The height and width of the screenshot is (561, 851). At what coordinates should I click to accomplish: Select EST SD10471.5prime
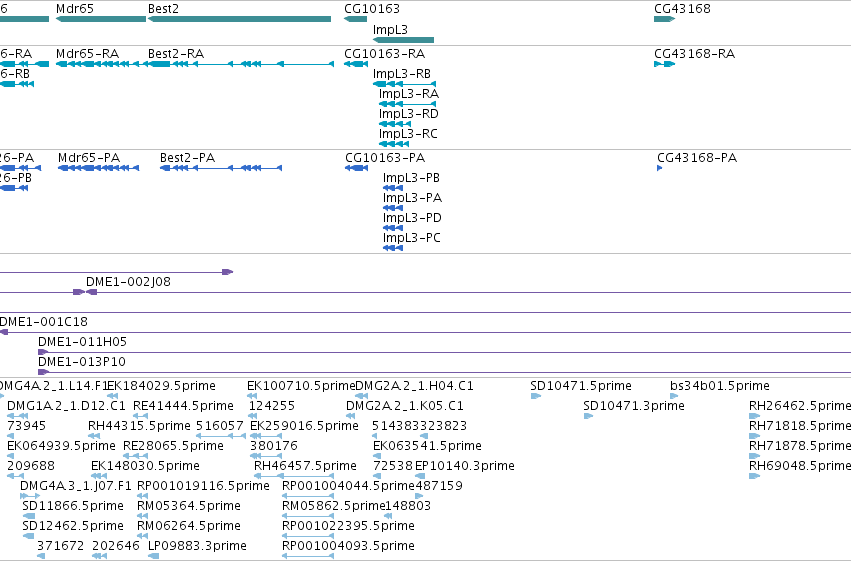click(x=536, y=396)
